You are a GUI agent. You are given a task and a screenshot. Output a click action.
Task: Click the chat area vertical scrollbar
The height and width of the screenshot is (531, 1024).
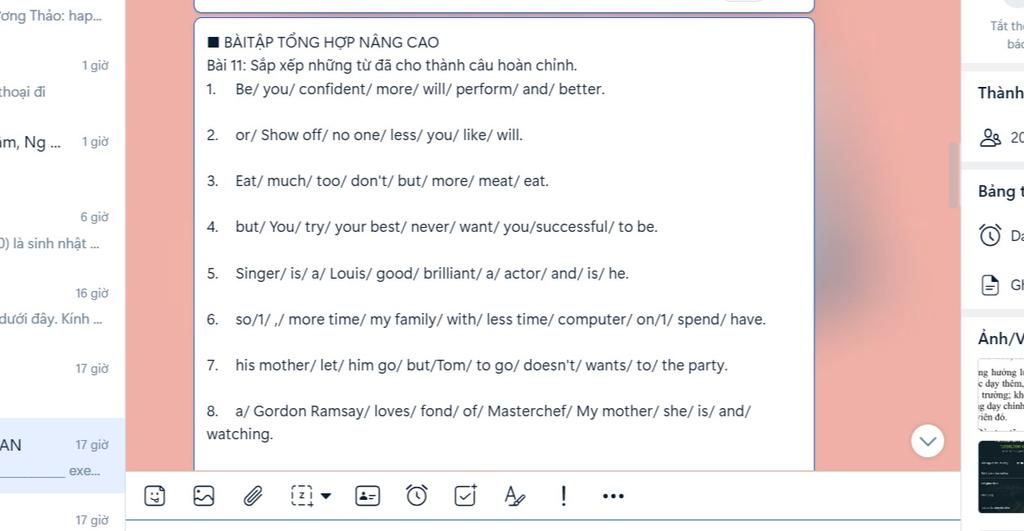tap(953, 175)
